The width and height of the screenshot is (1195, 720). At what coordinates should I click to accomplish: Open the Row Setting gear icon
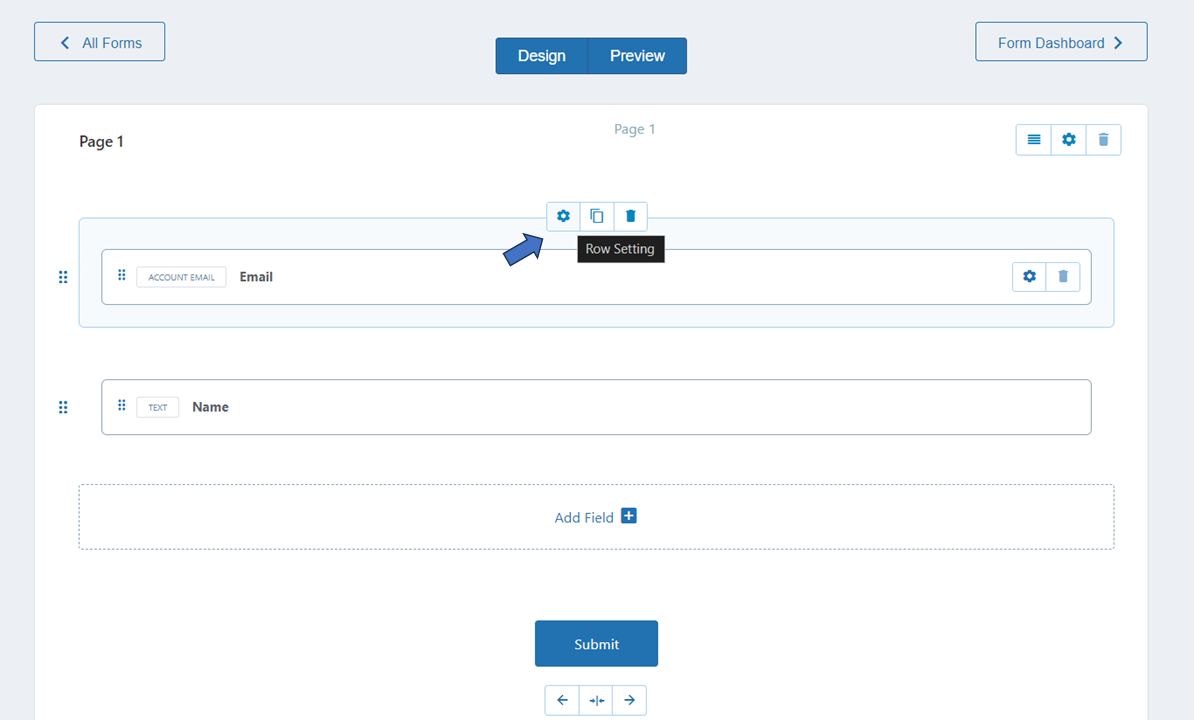coord(563,216)
